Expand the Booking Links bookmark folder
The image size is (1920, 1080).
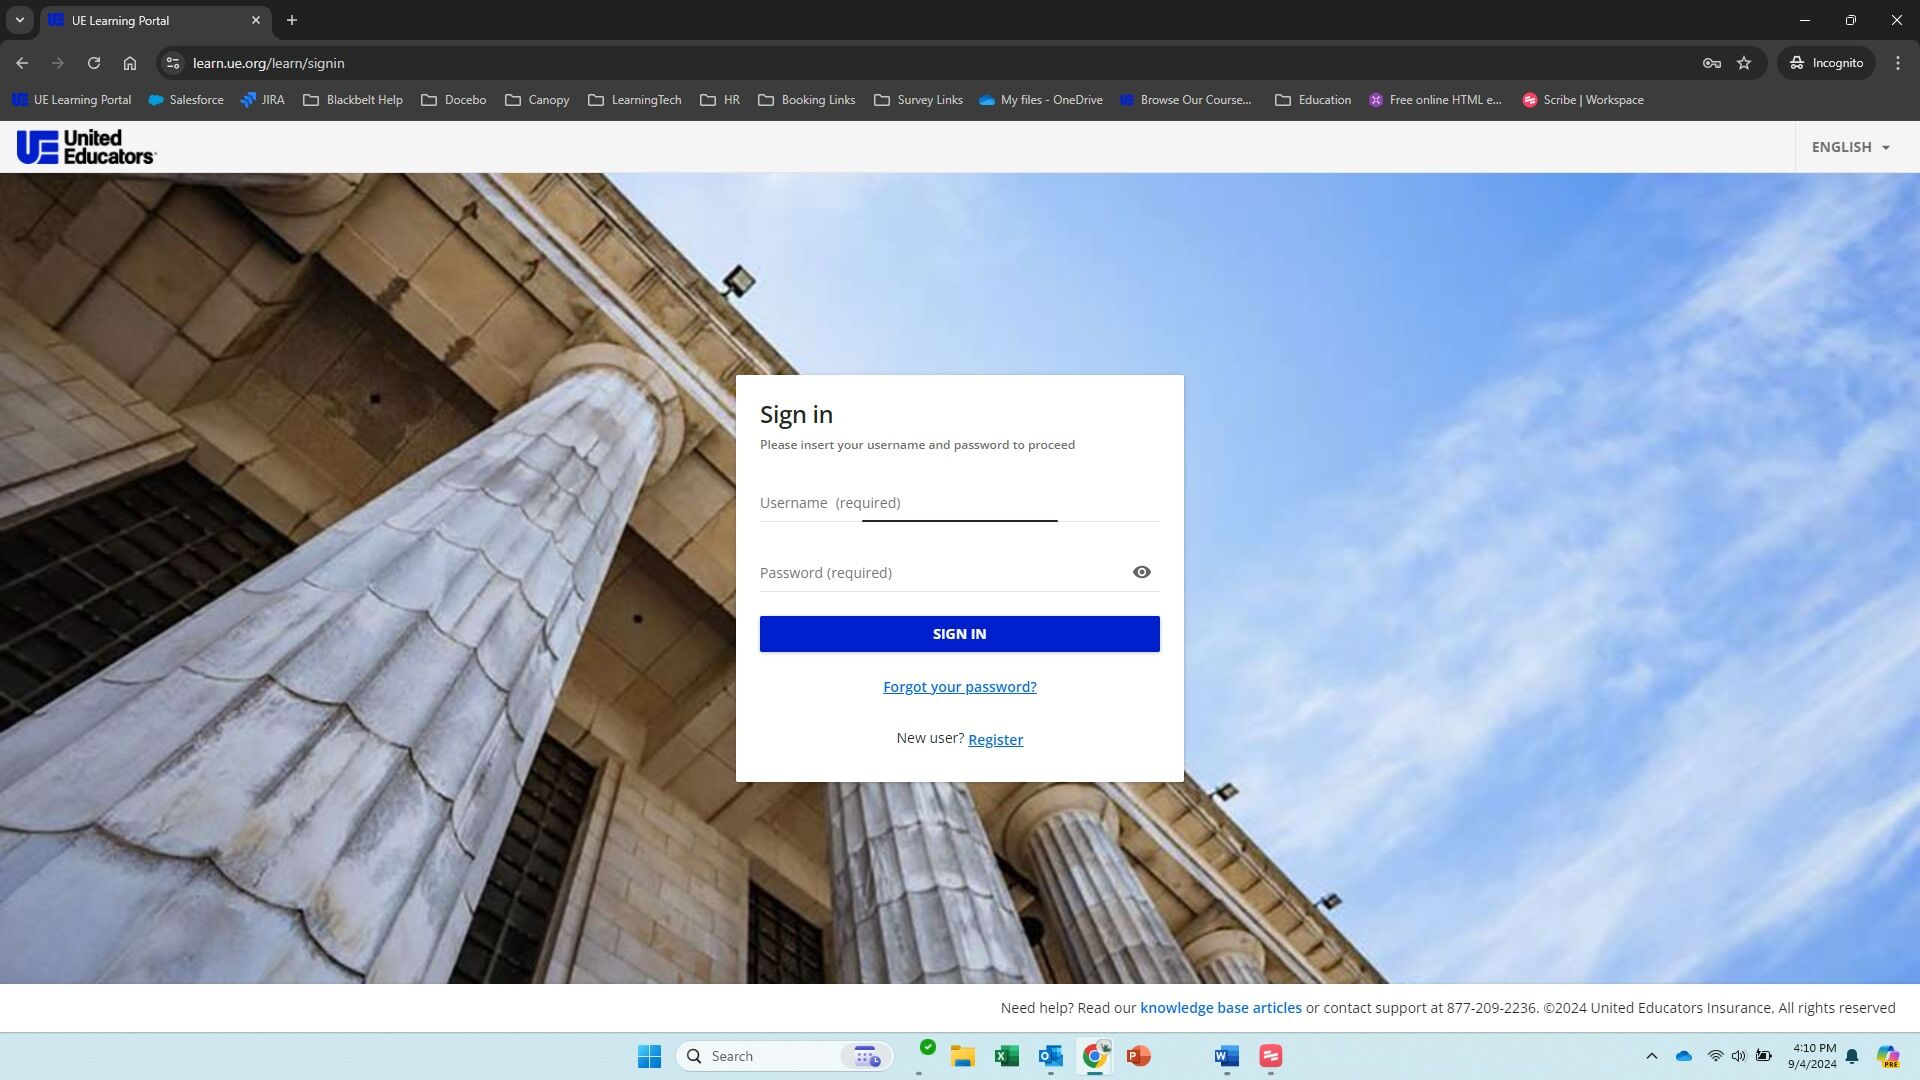(x=807, y=100)
